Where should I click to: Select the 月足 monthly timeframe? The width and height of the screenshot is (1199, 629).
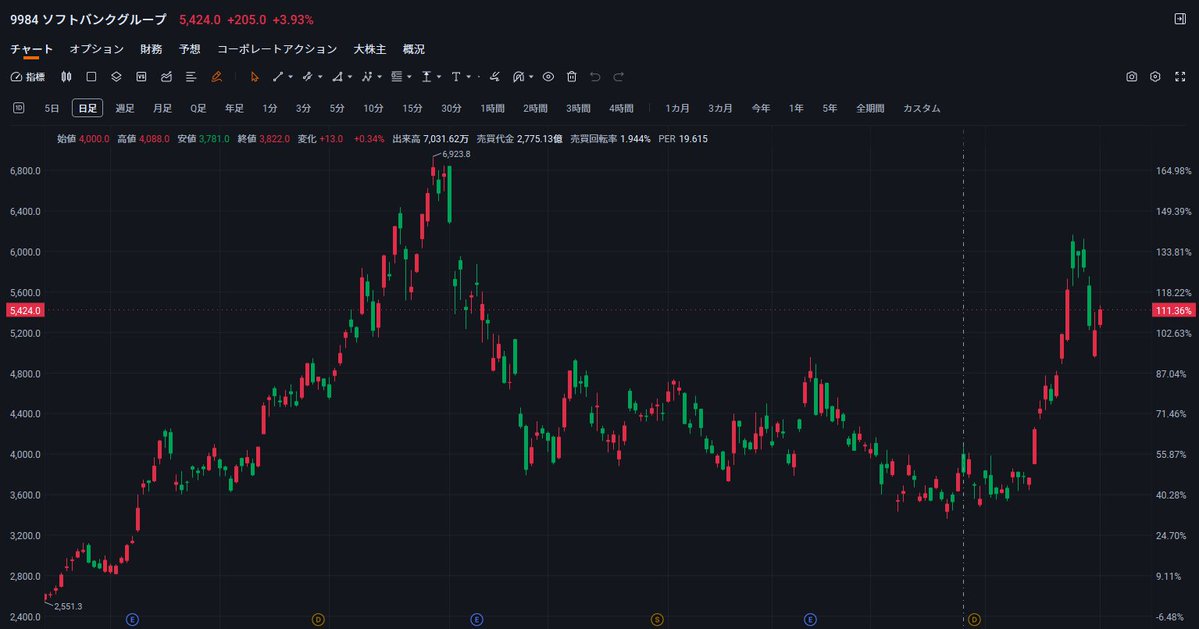coord(162,109)
